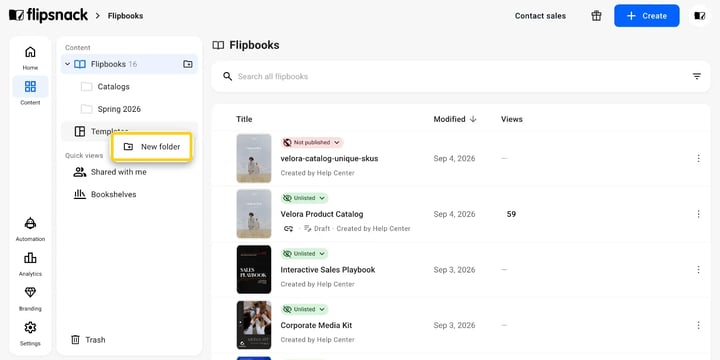
Task: Open the account avatar menu
Action: tap(700, 16)
